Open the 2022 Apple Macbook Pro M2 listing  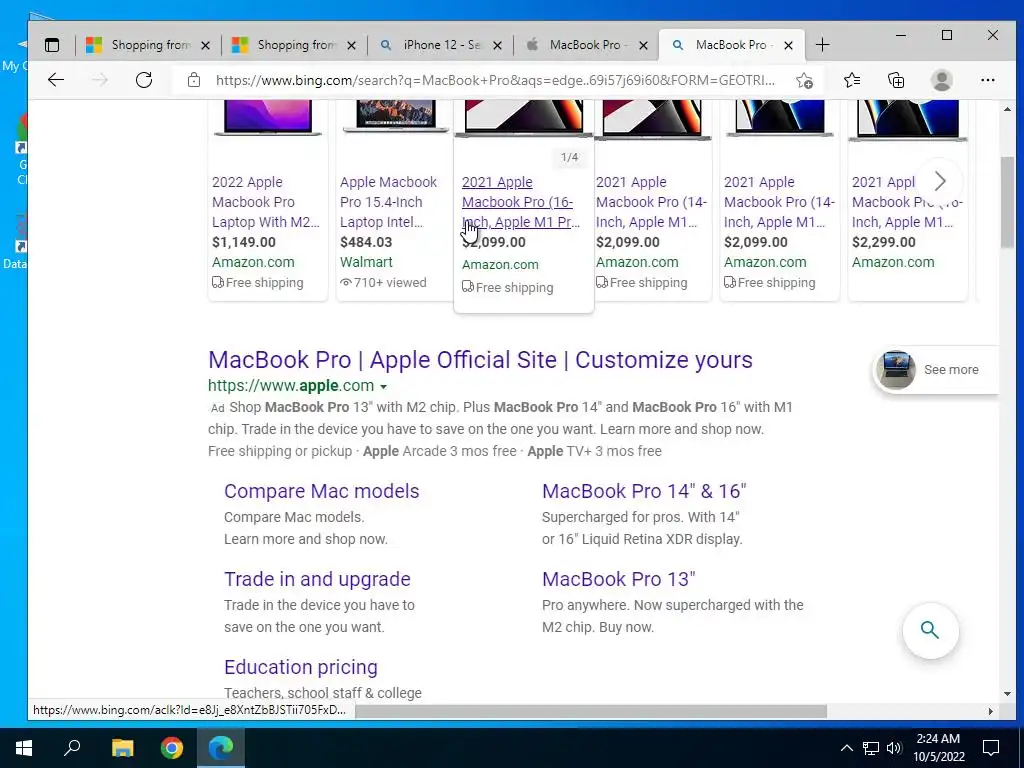click(266, 202)
